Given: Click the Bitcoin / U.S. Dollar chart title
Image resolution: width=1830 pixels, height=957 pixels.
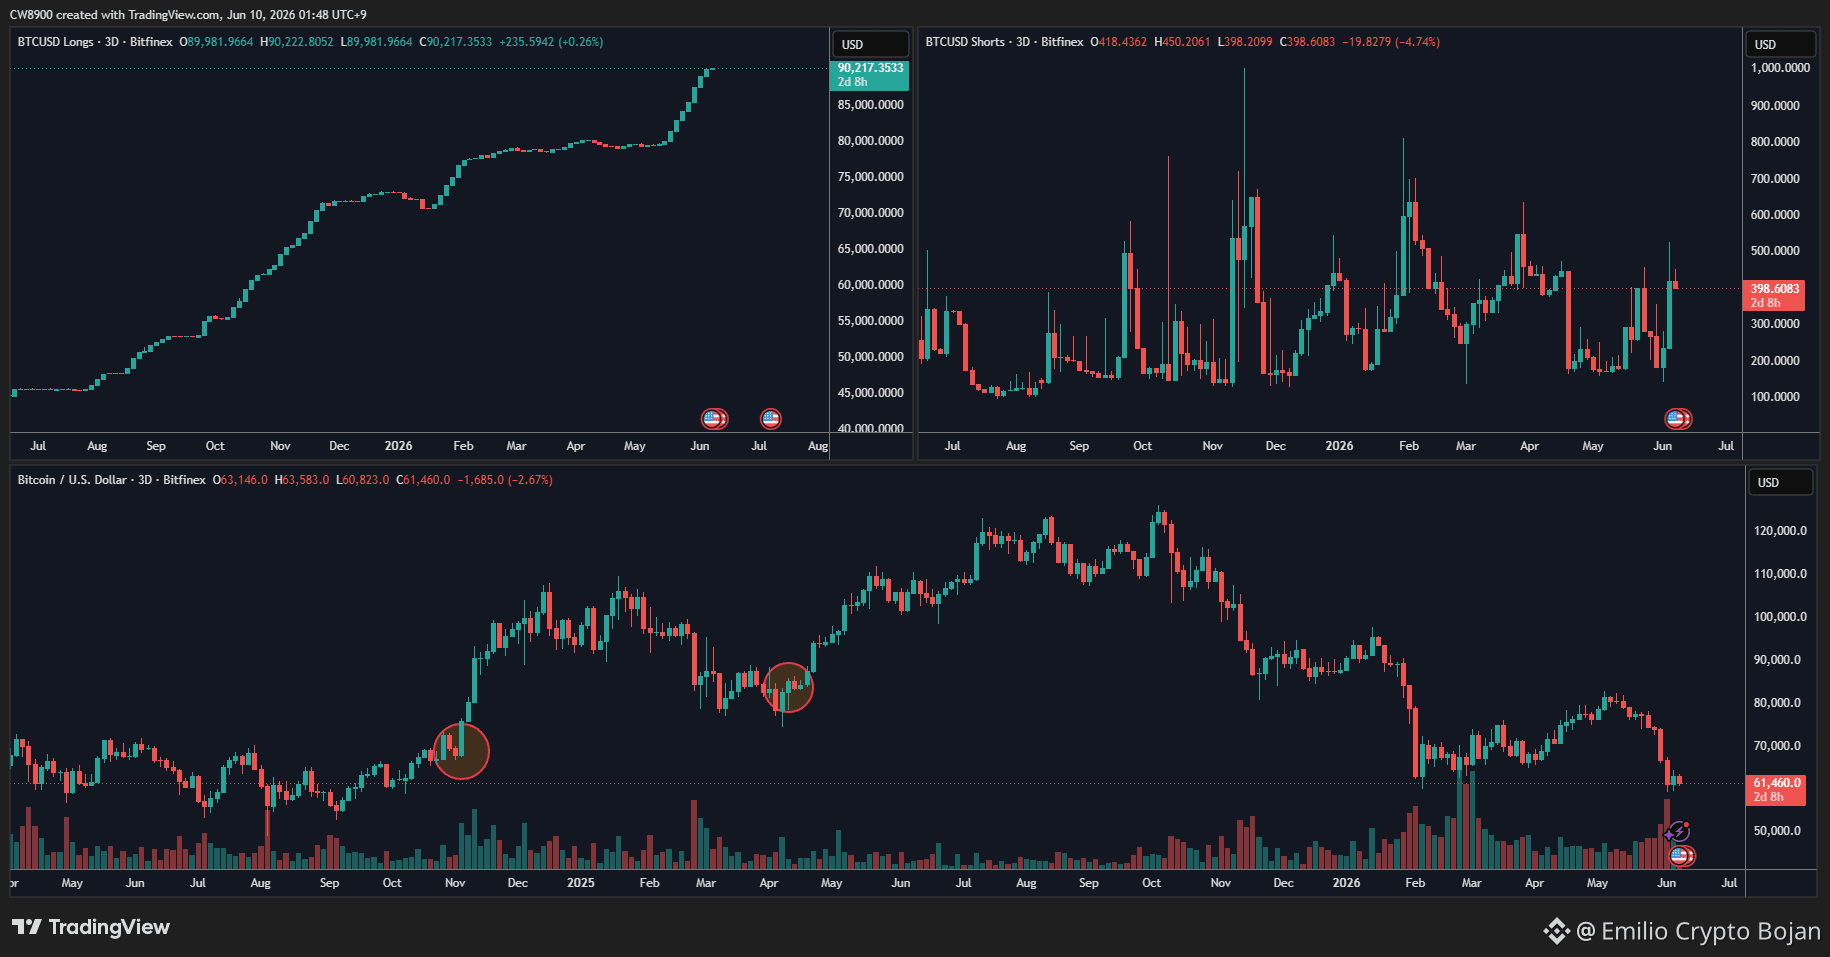Looking at the screenshot, I should click(x=111, y=480).
